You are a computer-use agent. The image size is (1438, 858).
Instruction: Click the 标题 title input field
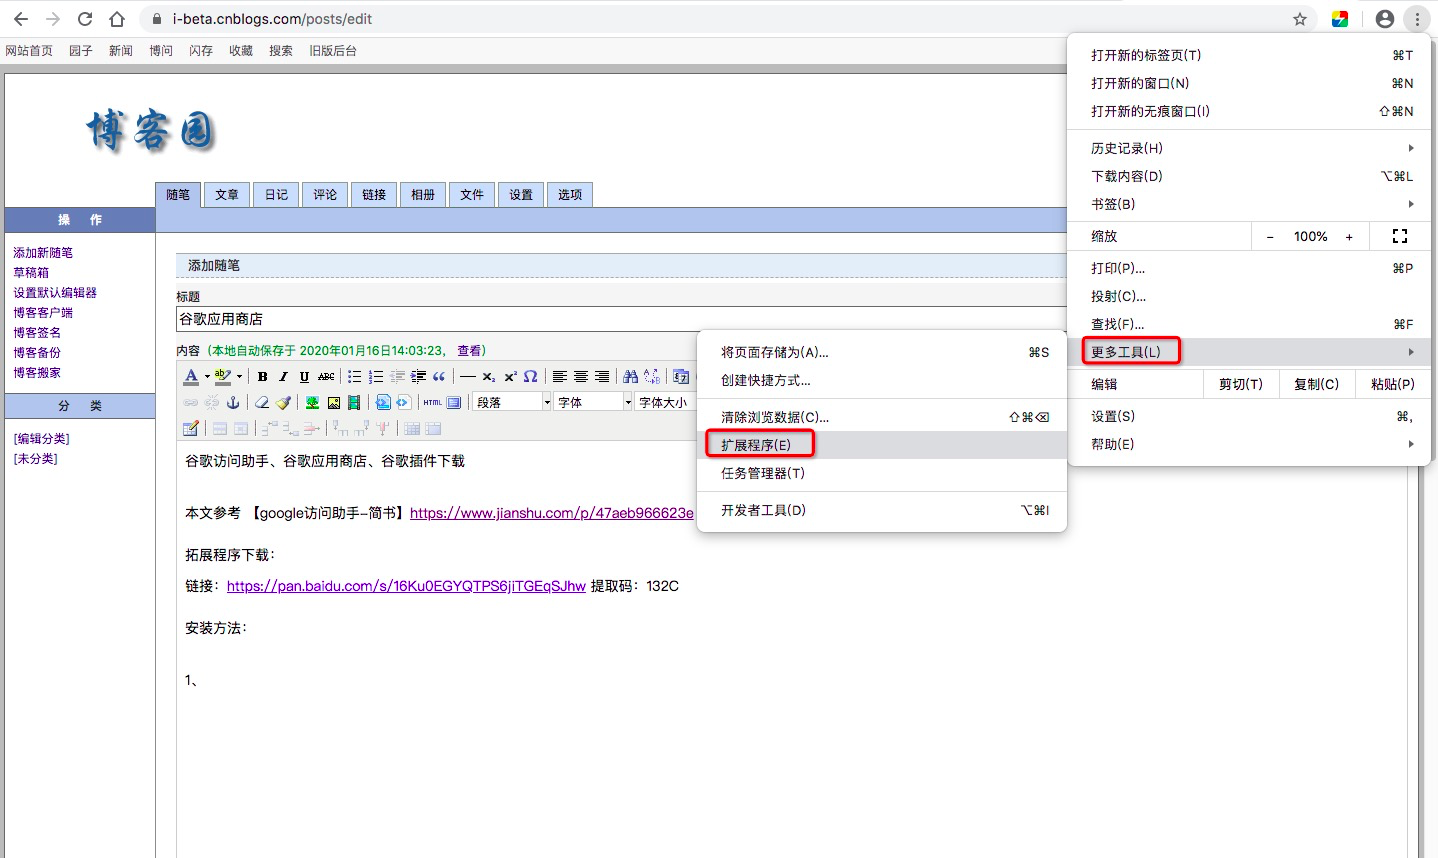pyautogui.click(x=621, y=319)
